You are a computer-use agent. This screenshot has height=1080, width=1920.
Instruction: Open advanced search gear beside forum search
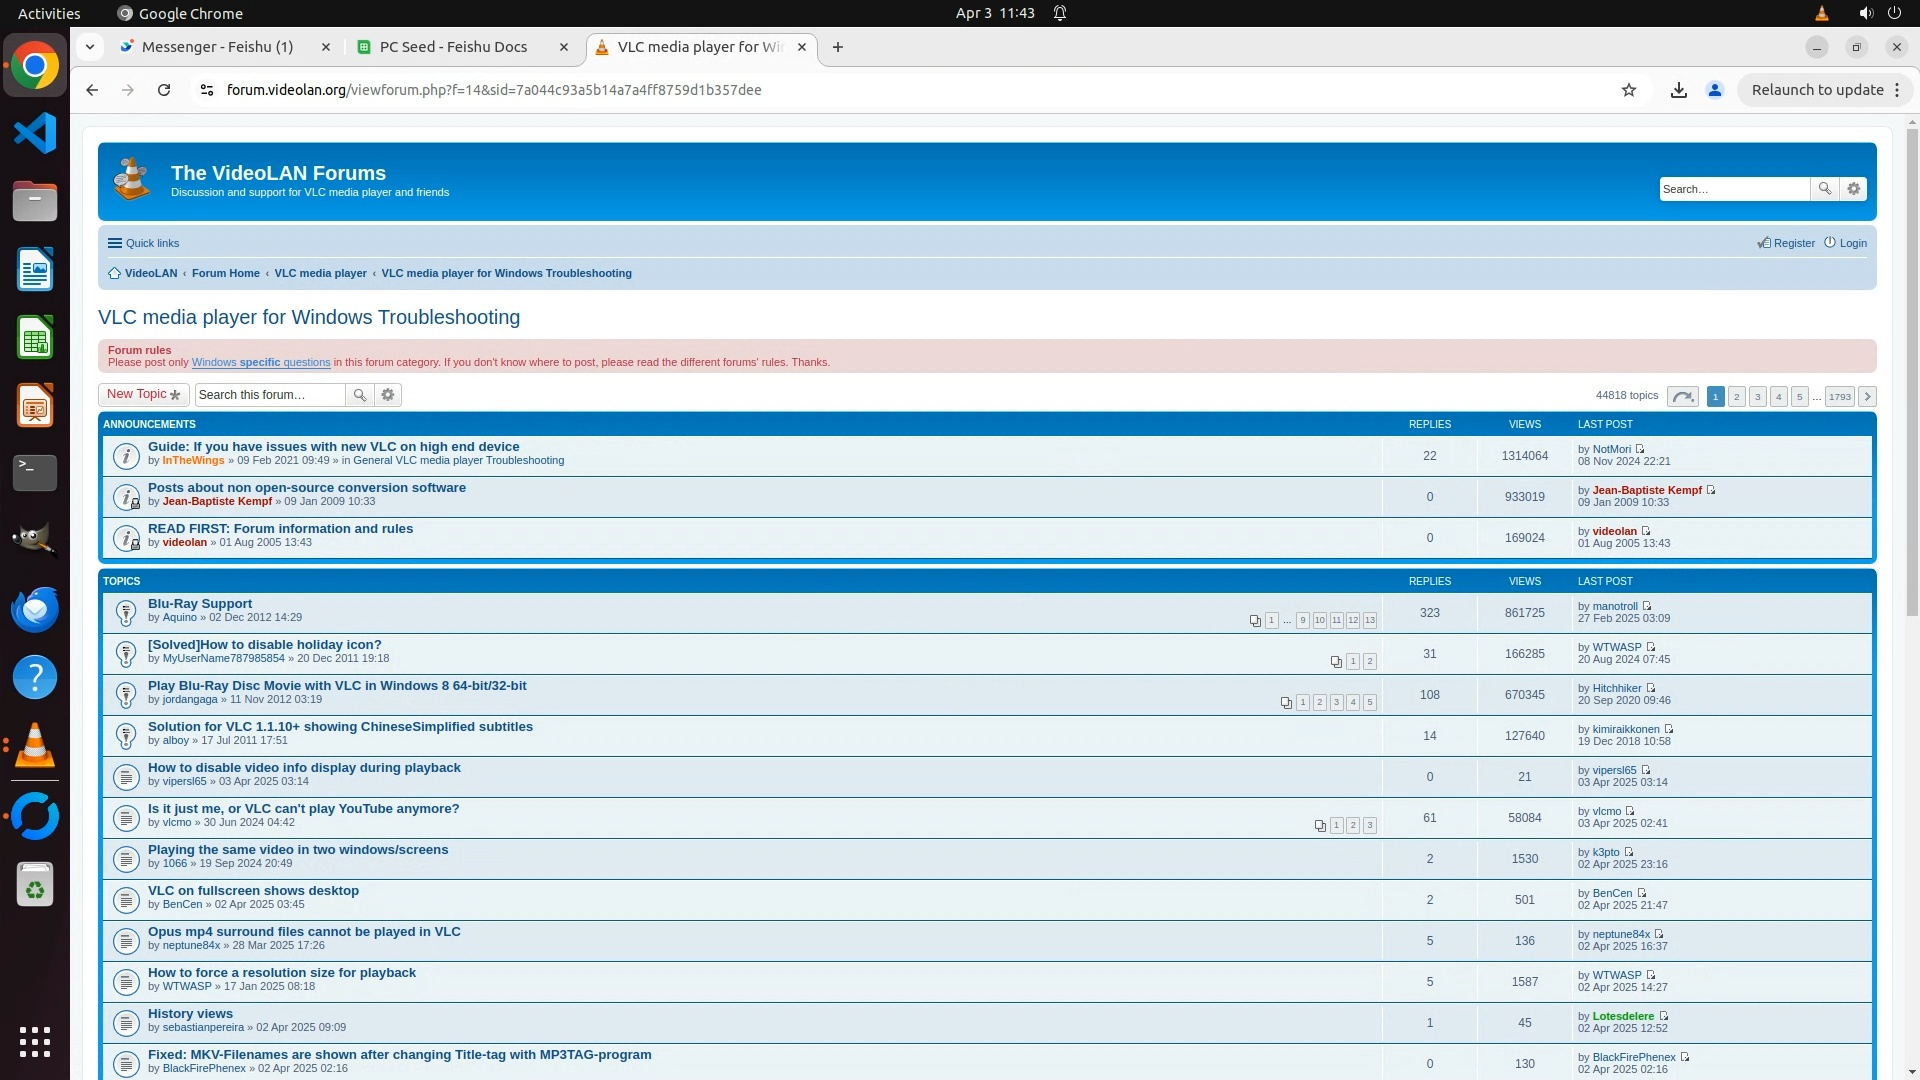click(x=388, y=395)
